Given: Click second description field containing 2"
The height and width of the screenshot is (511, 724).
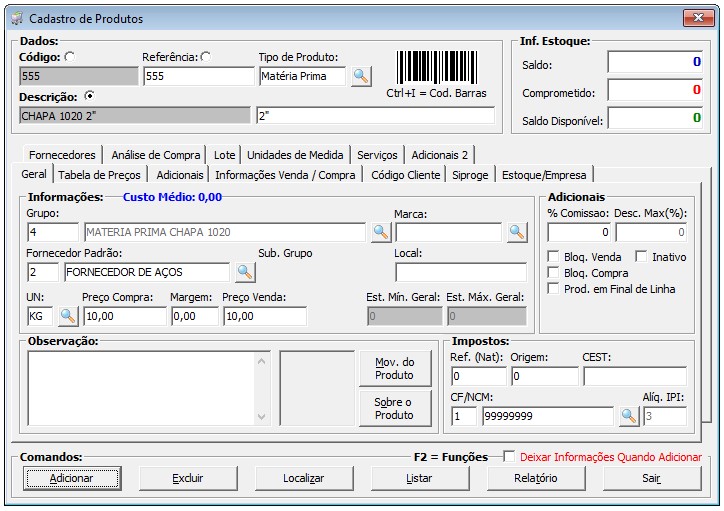Looking at the screenshot, I should 375,115.
